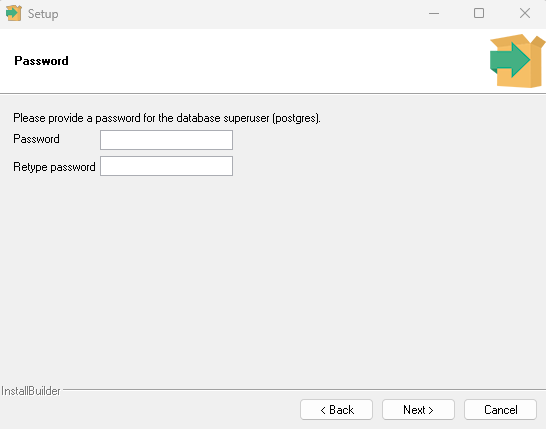Go to the next setup step

(x=418, y=410)
